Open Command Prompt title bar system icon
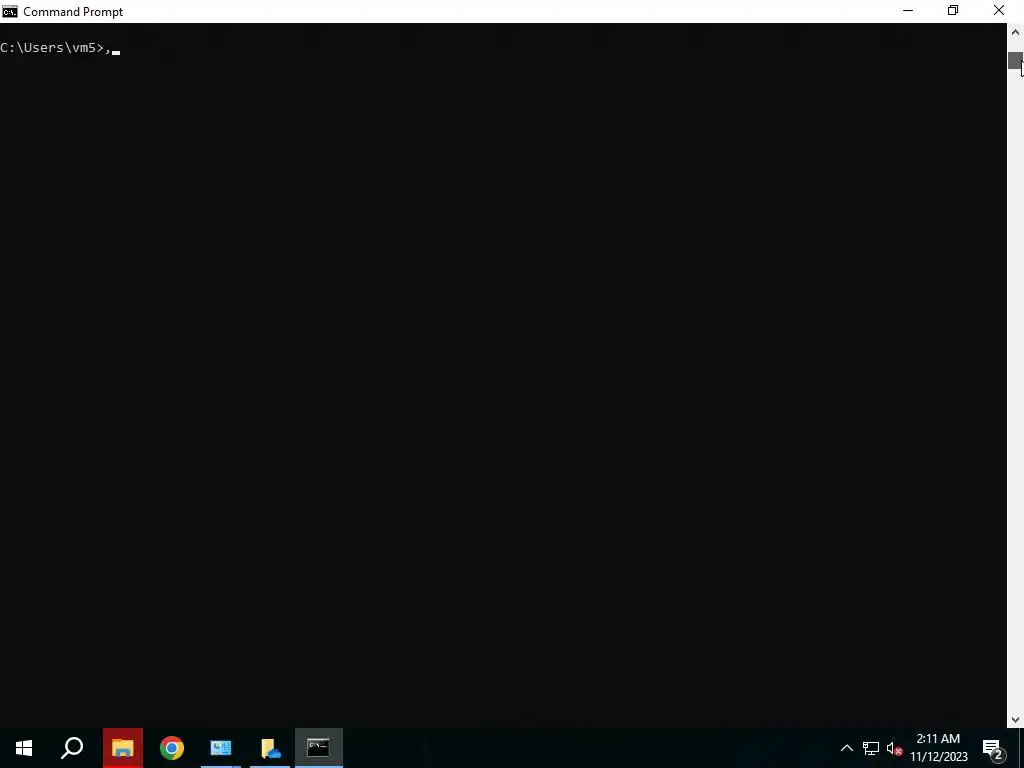Image resolution: width=1024 pixels, height=768 pixels. pyautogui.click(x=10, y=11)
